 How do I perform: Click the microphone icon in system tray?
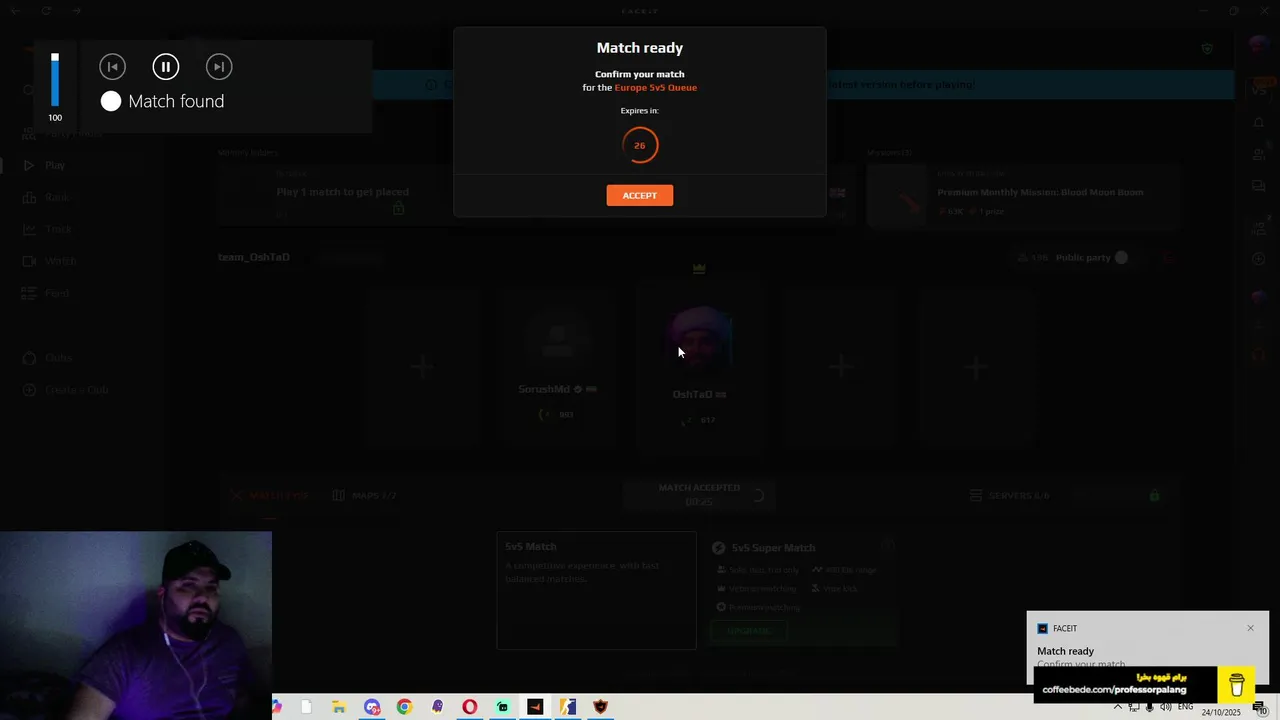point(1149,707)
